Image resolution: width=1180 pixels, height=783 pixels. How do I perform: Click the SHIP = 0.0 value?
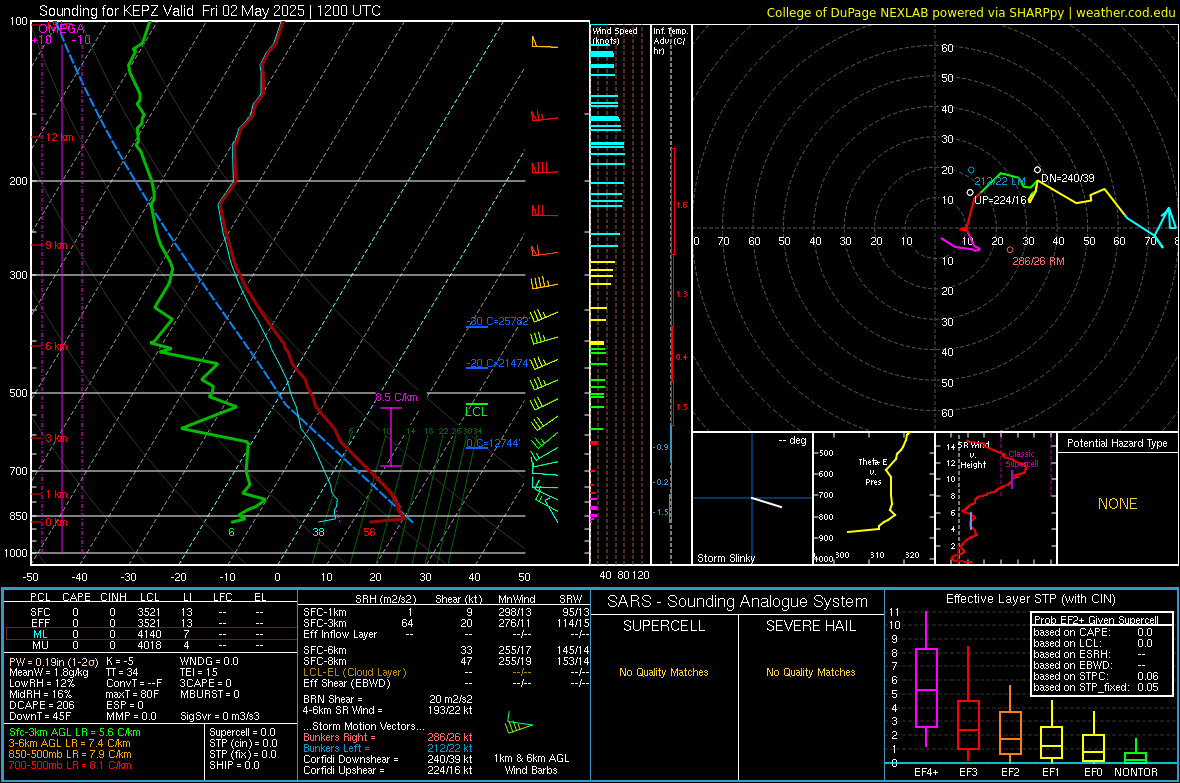click(234, 765)
